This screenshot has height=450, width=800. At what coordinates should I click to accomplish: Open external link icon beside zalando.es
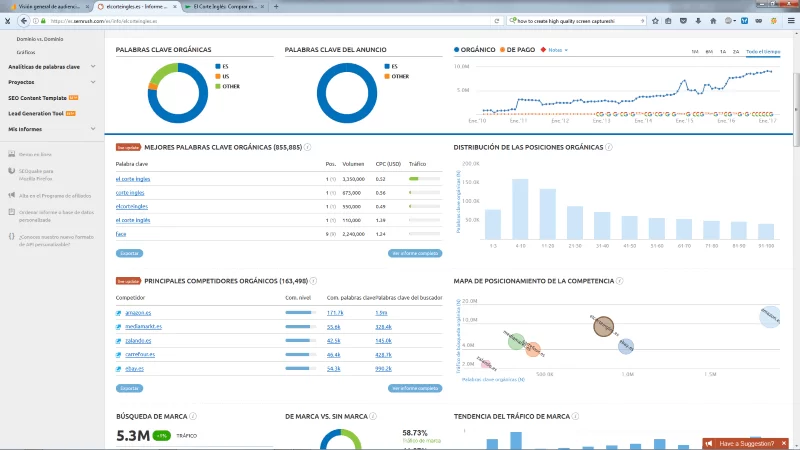pyautogui.click(x=118, y=340)
